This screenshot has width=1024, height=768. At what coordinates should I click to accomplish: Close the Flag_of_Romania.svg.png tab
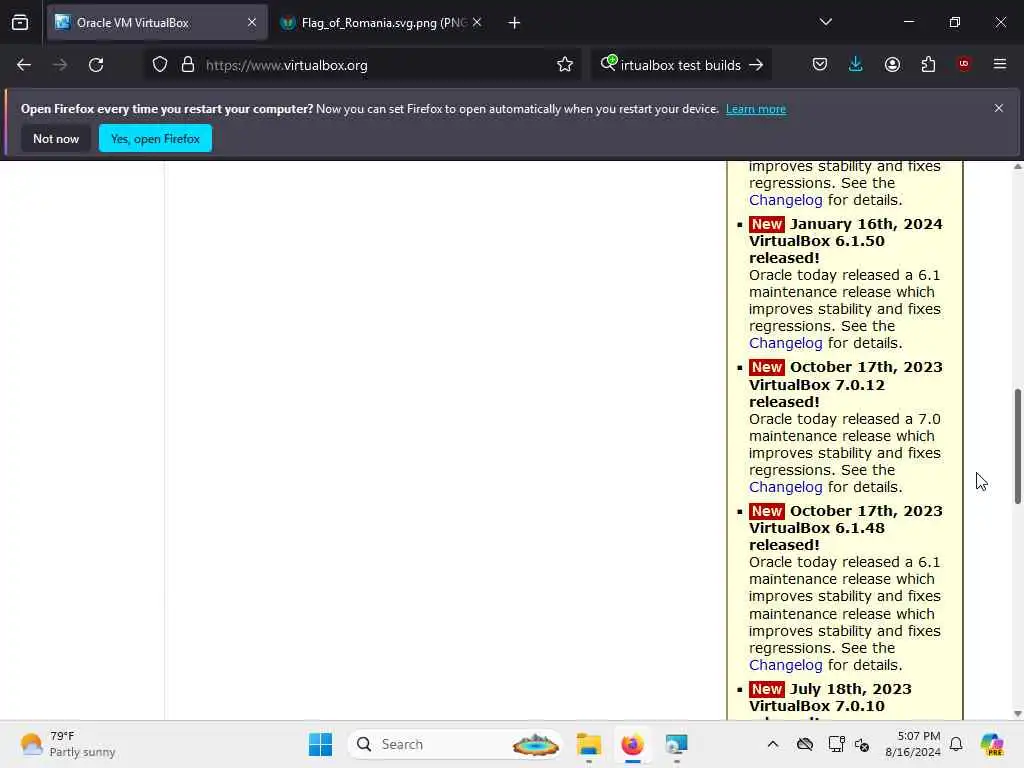click(x=477, y=22)
